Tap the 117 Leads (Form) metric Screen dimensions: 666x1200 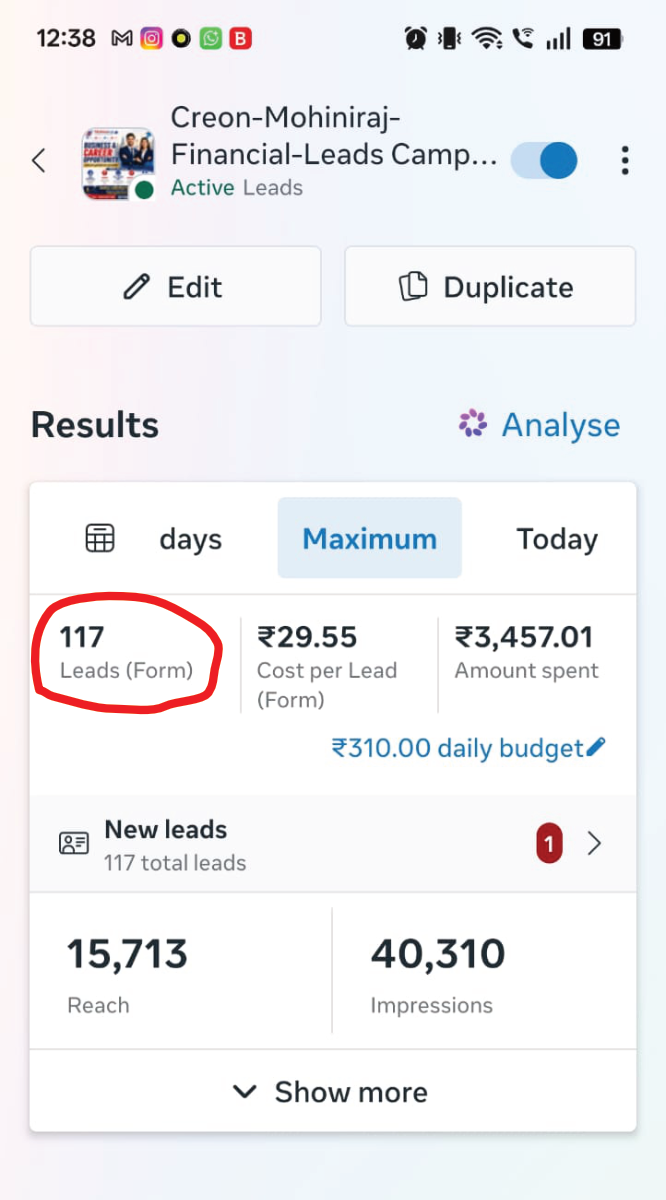click(x=126, y=652)
